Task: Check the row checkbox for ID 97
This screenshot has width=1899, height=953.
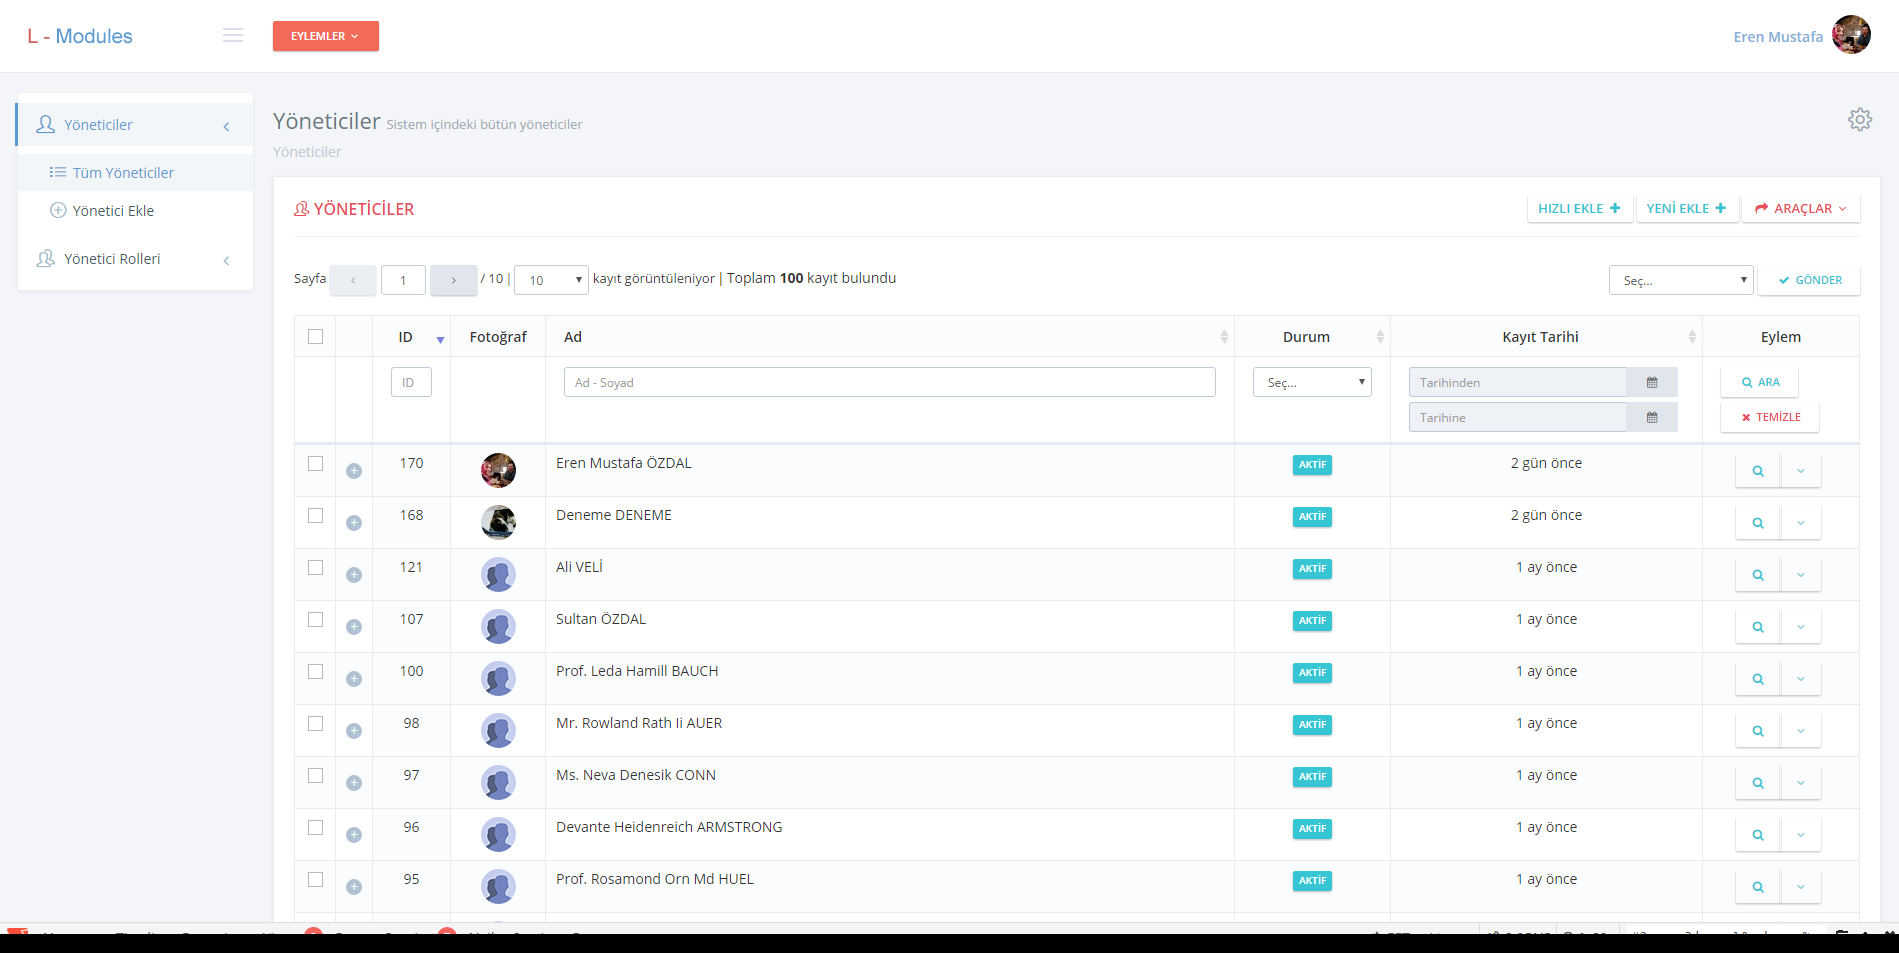Action: coord(316,776)
